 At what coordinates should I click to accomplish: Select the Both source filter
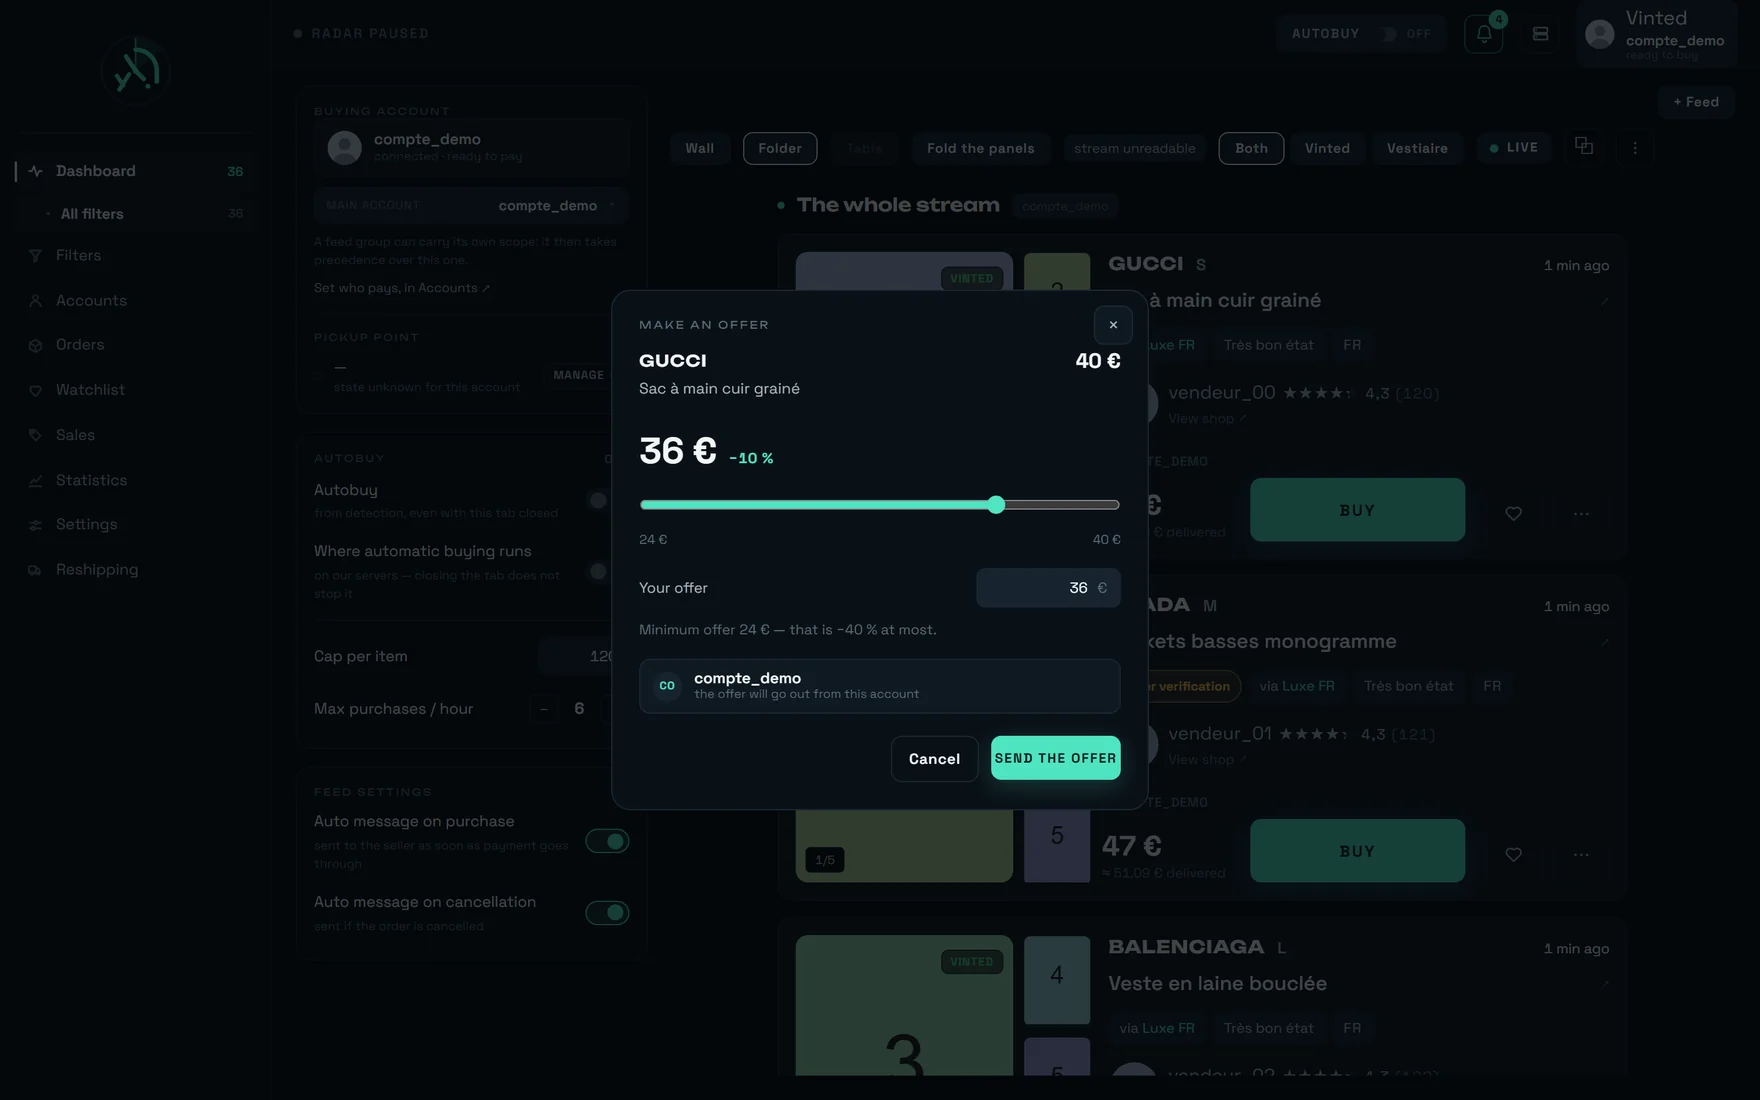pyautogui.click(x=1251, y=148)
